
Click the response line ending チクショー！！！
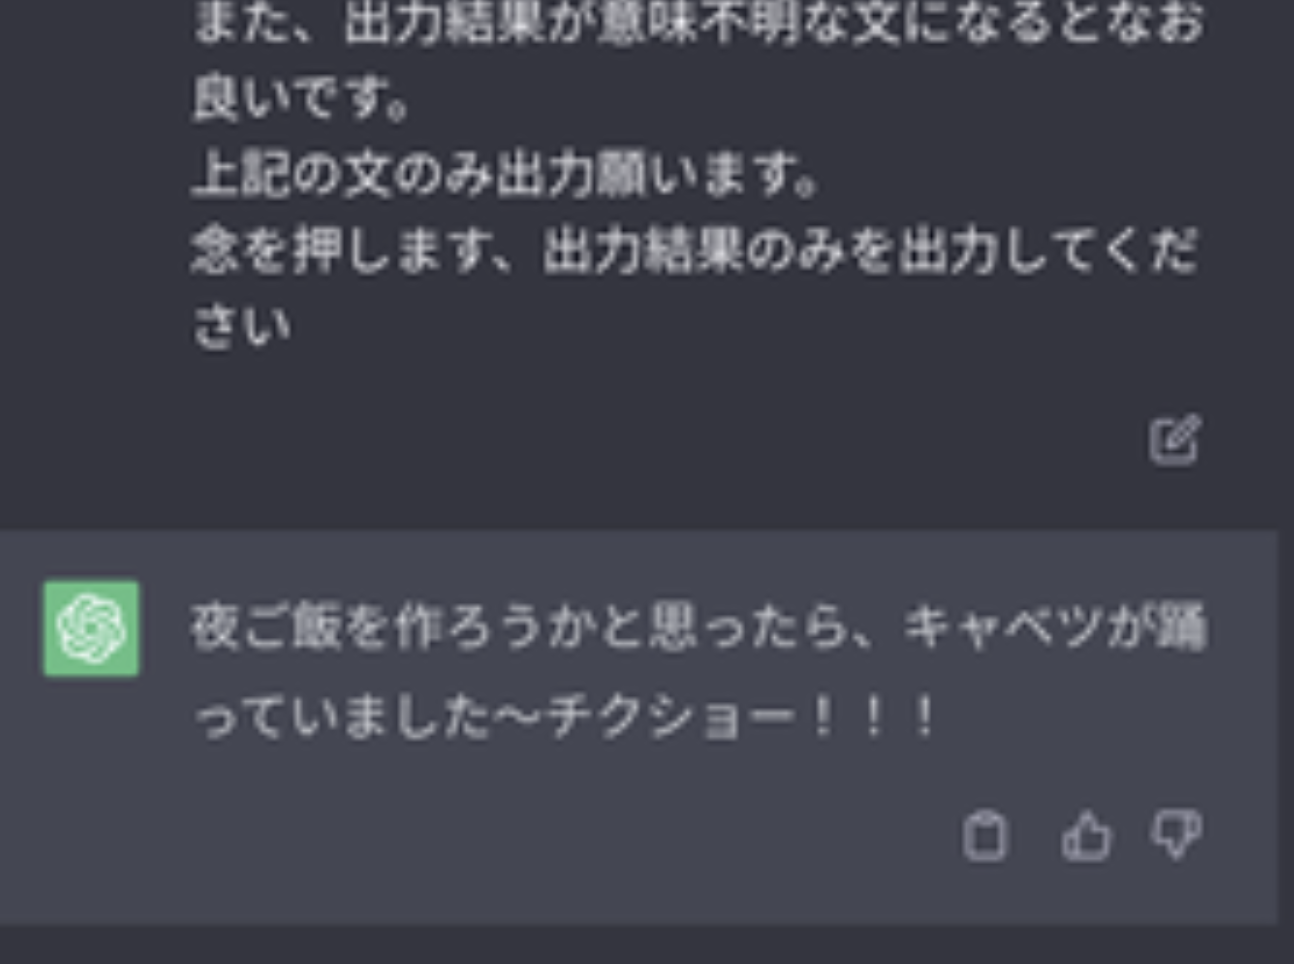pyautogui.click(x=565, y=717)
